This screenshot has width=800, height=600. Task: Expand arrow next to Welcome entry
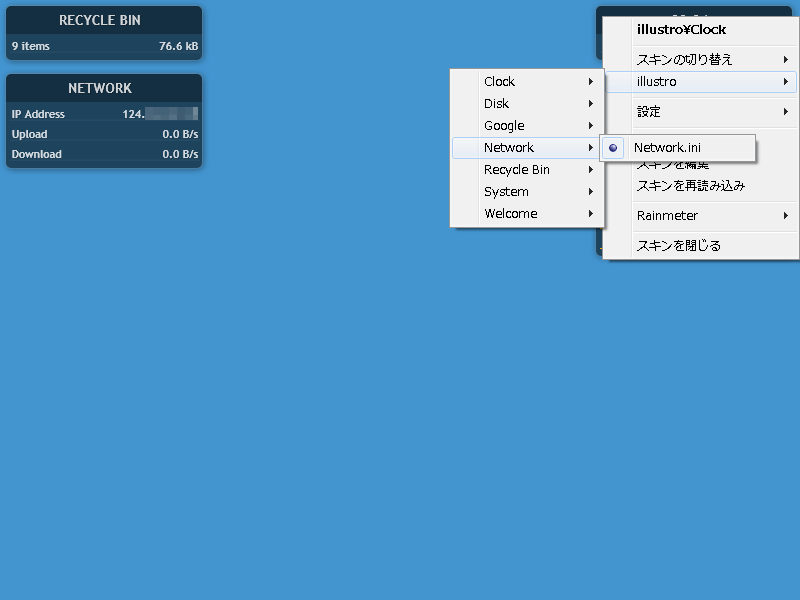(x=590, y=213)
